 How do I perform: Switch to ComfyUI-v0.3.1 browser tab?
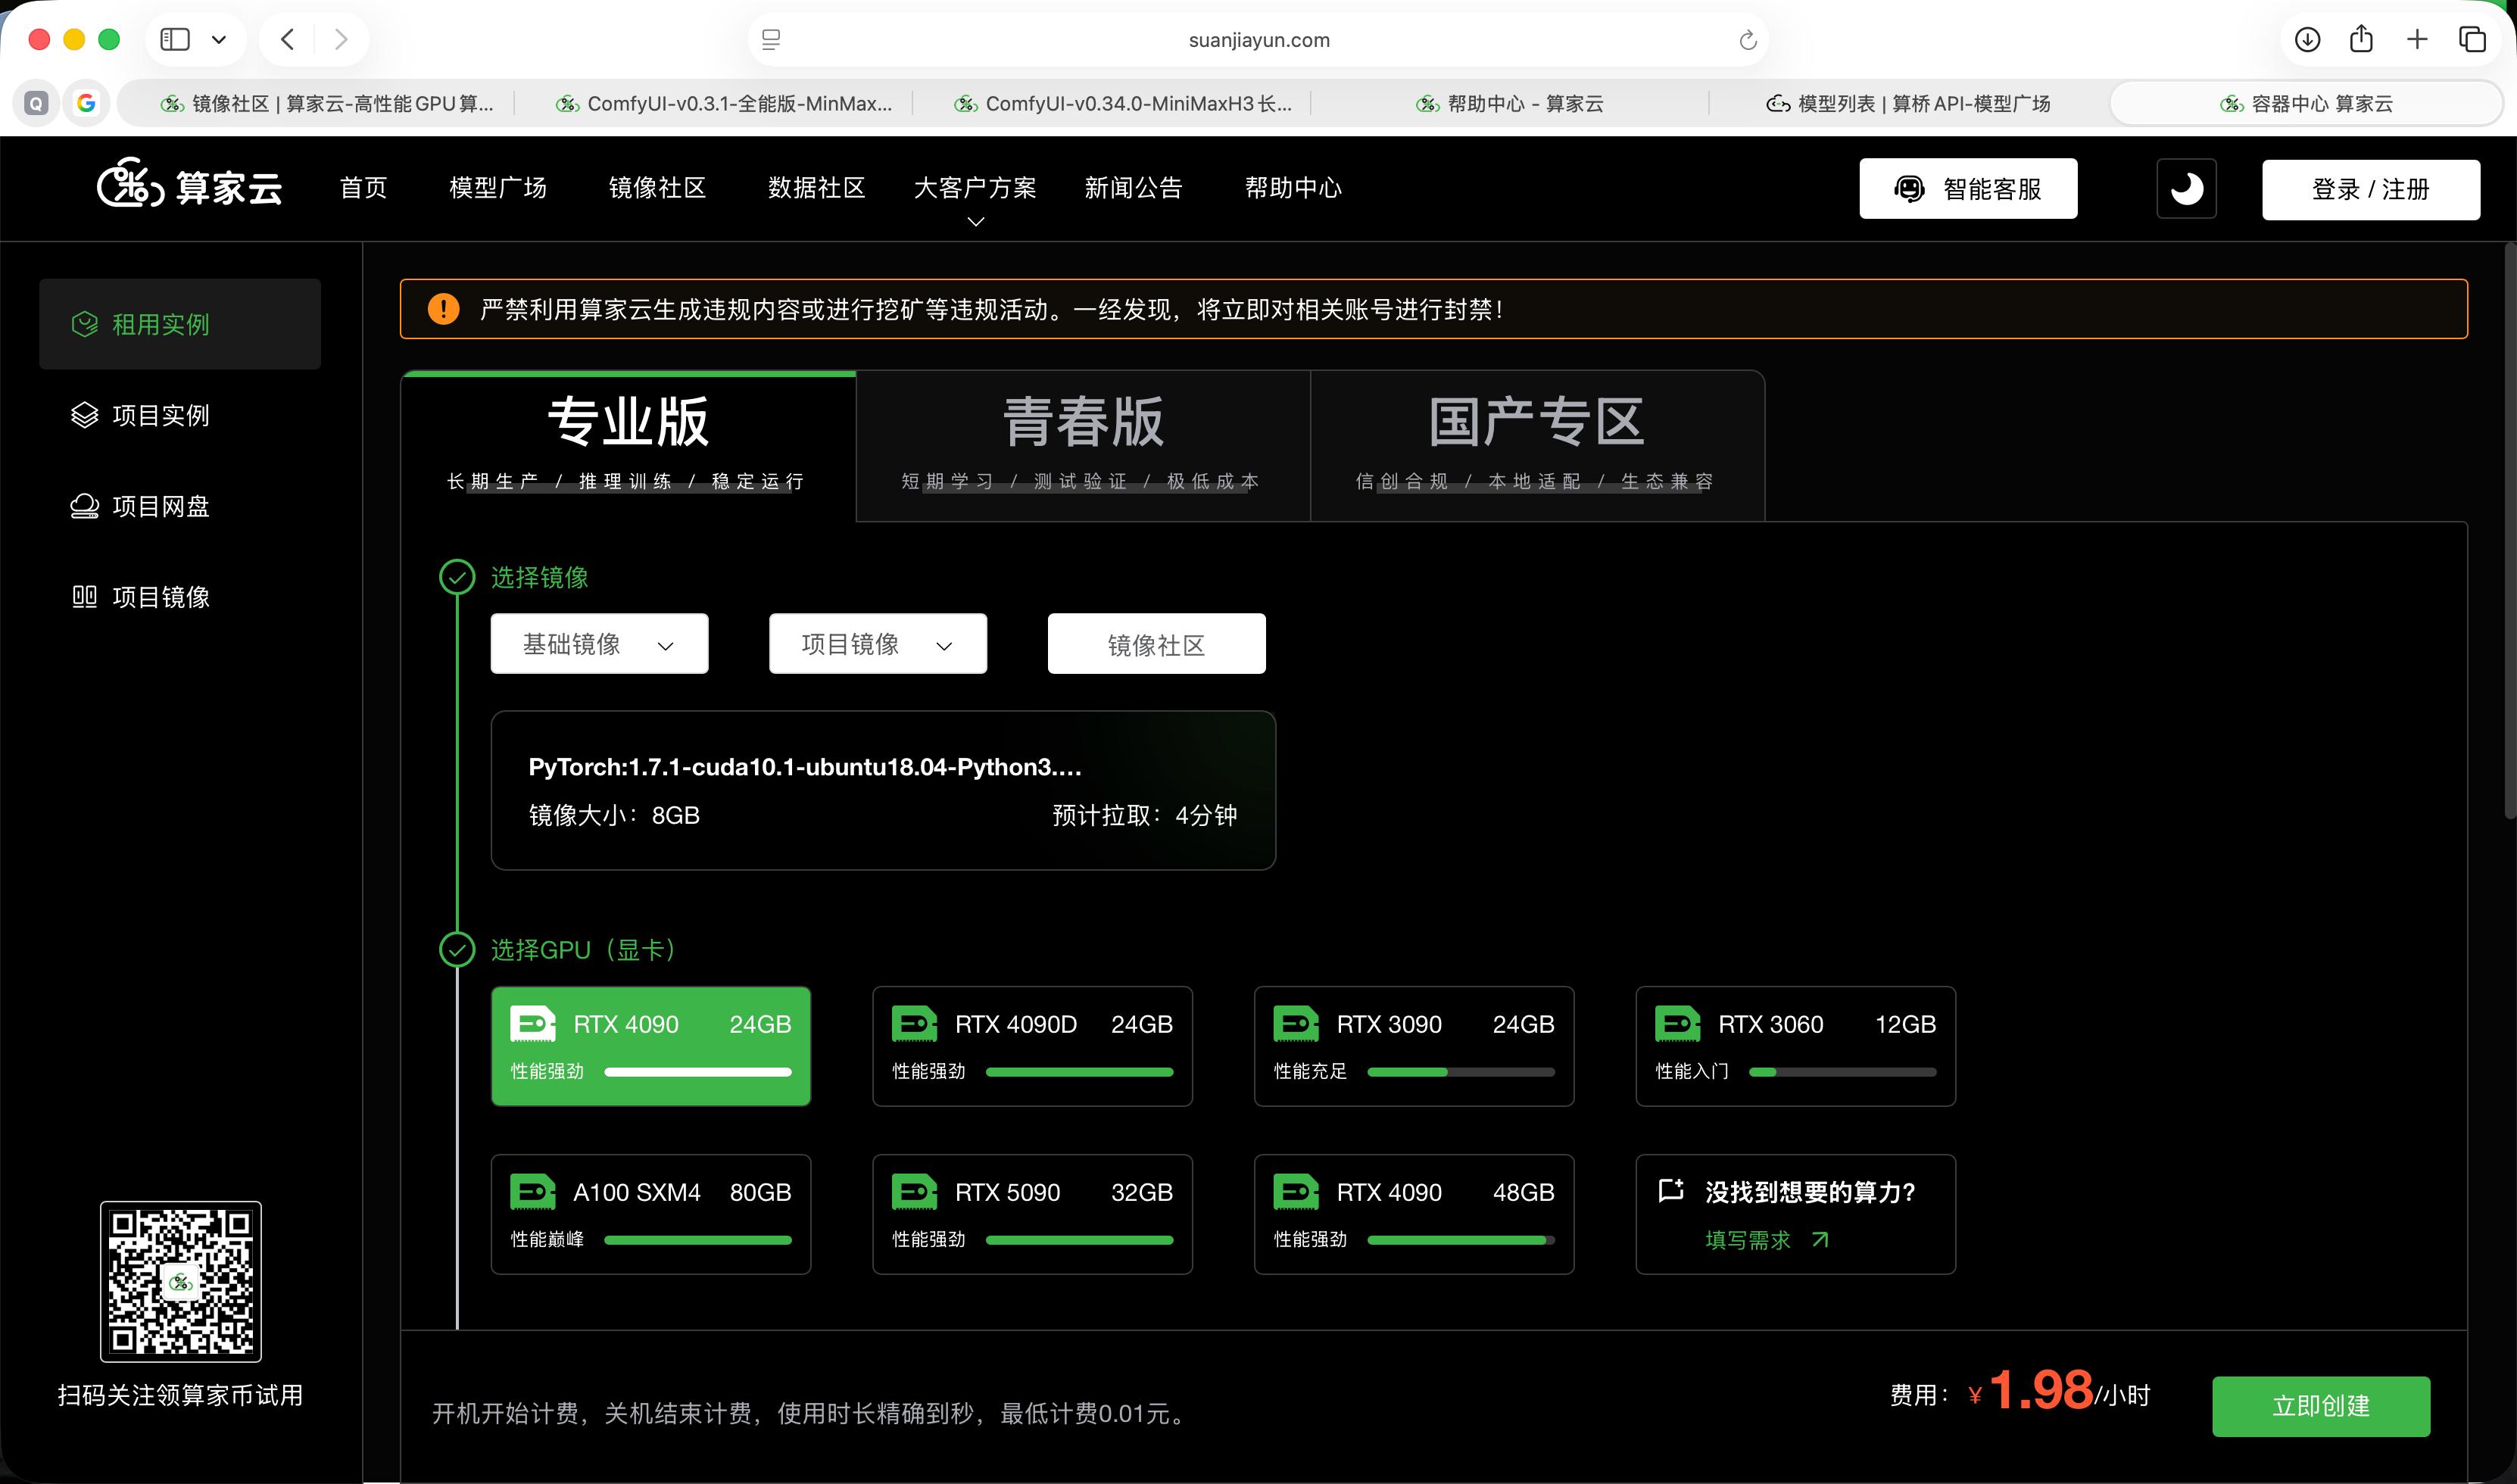pos(724,103)
